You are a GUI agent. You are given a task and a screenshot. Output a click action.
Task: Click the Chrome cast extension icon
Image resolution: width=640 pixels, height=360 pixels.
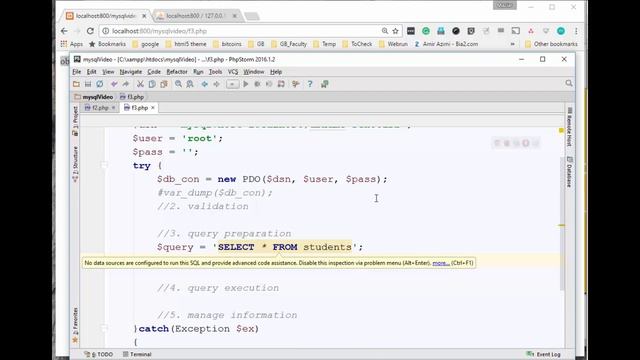coord(516,31)
